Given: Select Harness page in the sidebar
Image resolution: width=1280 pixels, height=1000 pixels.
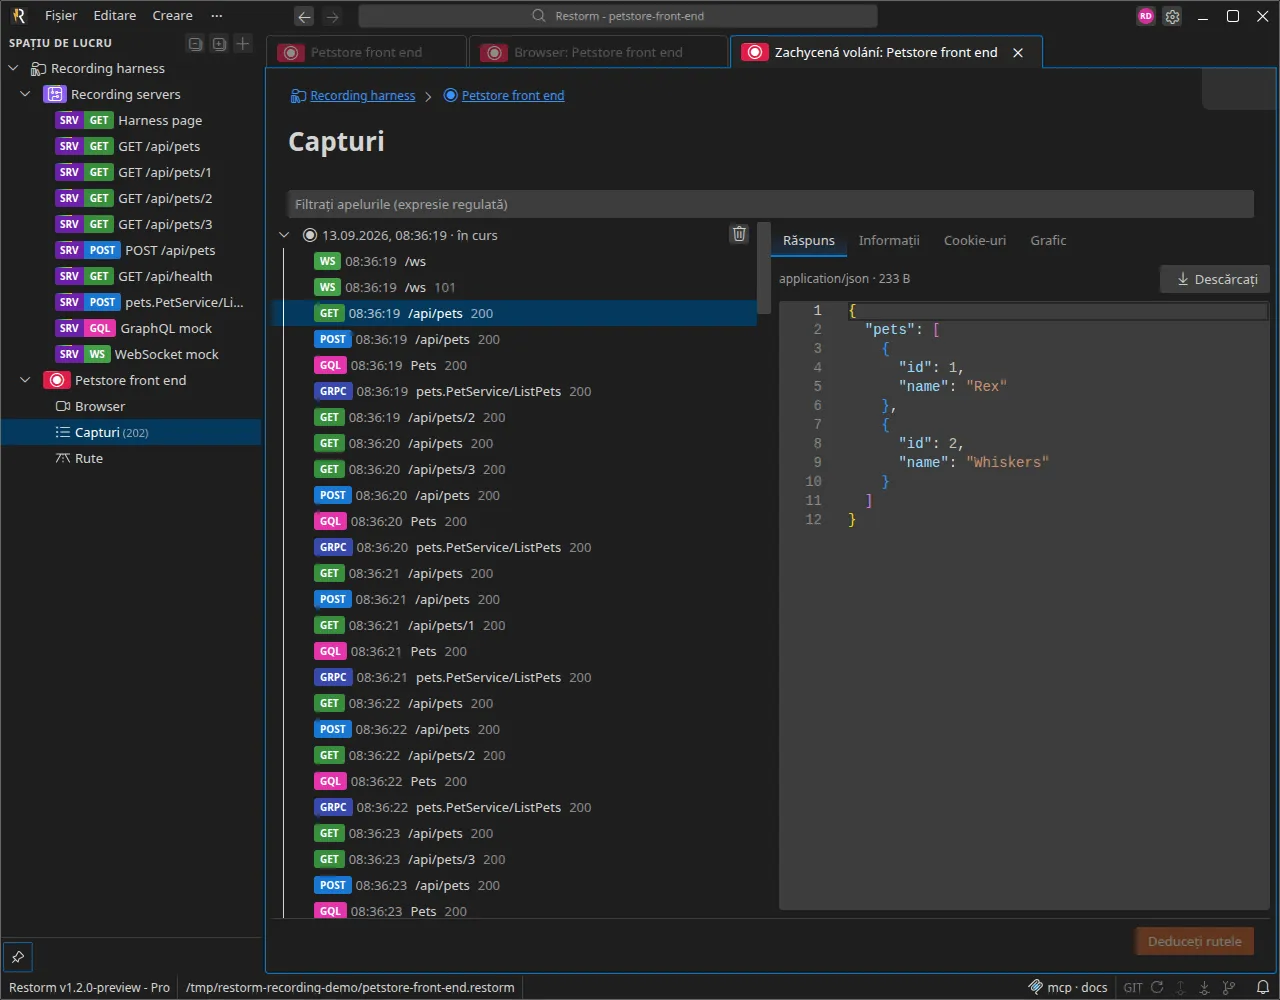Looking at the screenshot, I should coord(131,121).
